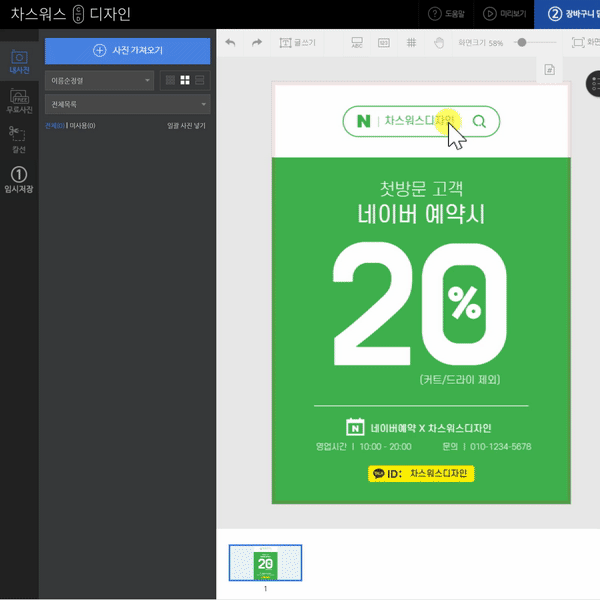This screenshot has height=600, width=600.
Task: Open the 전체목록 folder list dropdown
Action: pyautogui.click(x=127, y=104)
